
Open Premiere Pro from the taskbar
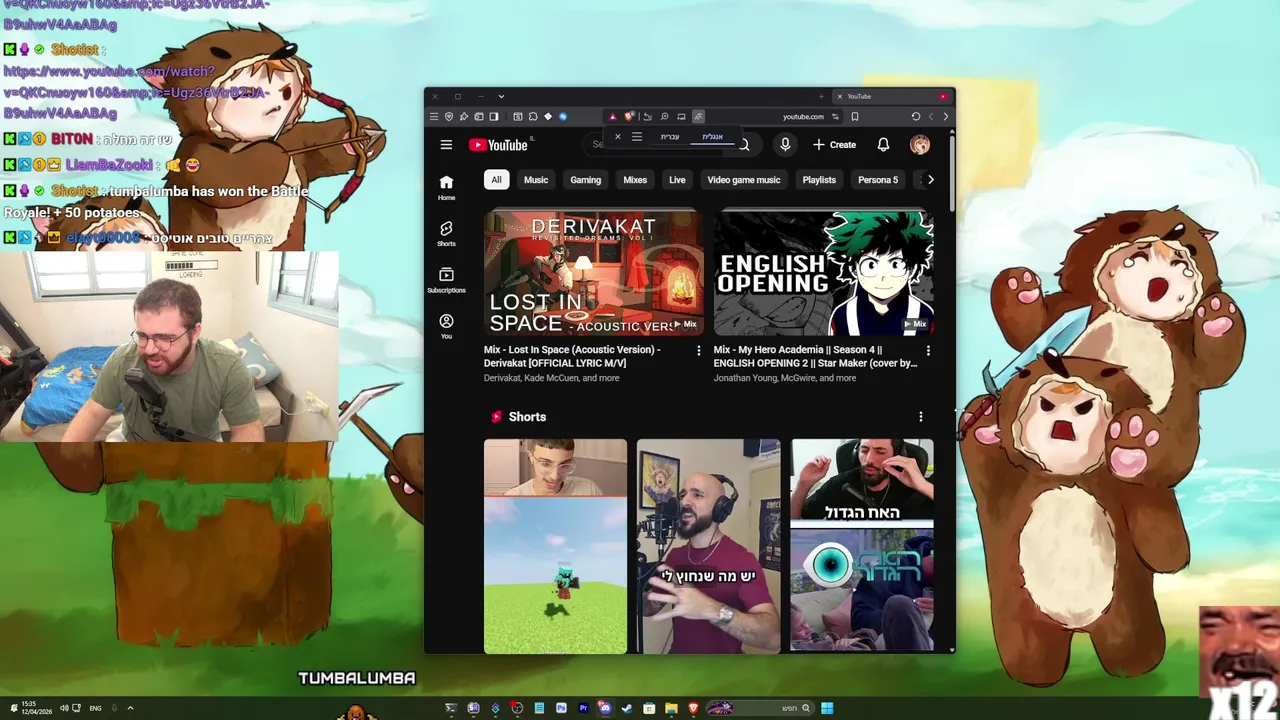(583, 708)
